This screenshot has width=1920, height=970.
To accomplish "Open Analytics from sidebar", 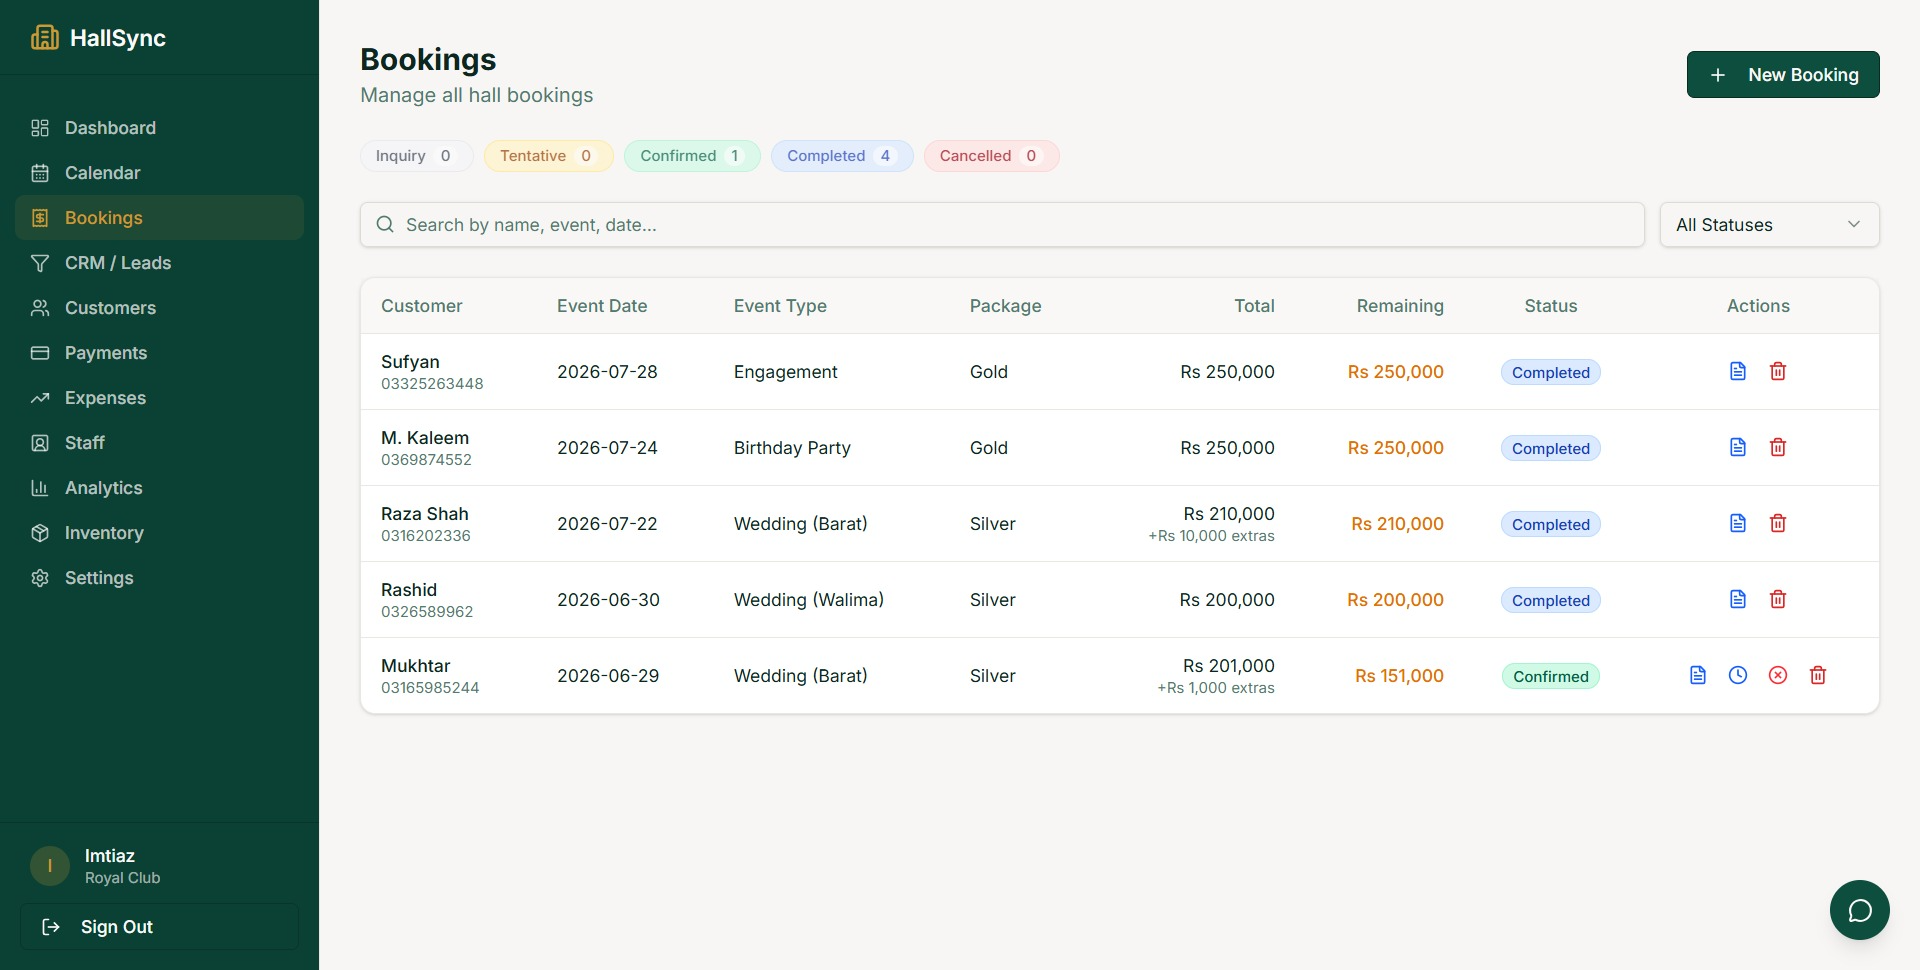I will 159,488.
